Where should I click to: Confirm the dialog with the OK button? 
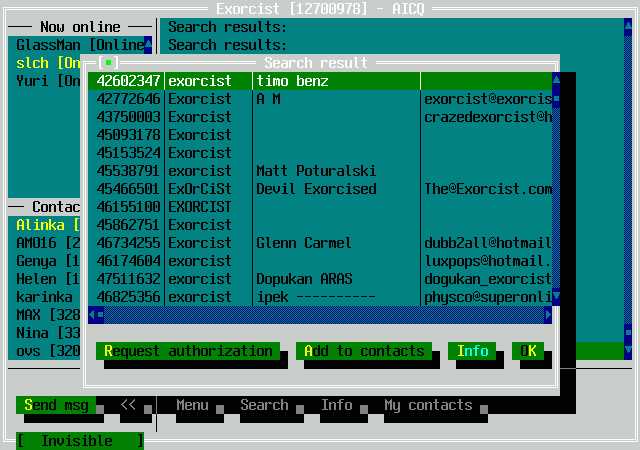(528, 351)
